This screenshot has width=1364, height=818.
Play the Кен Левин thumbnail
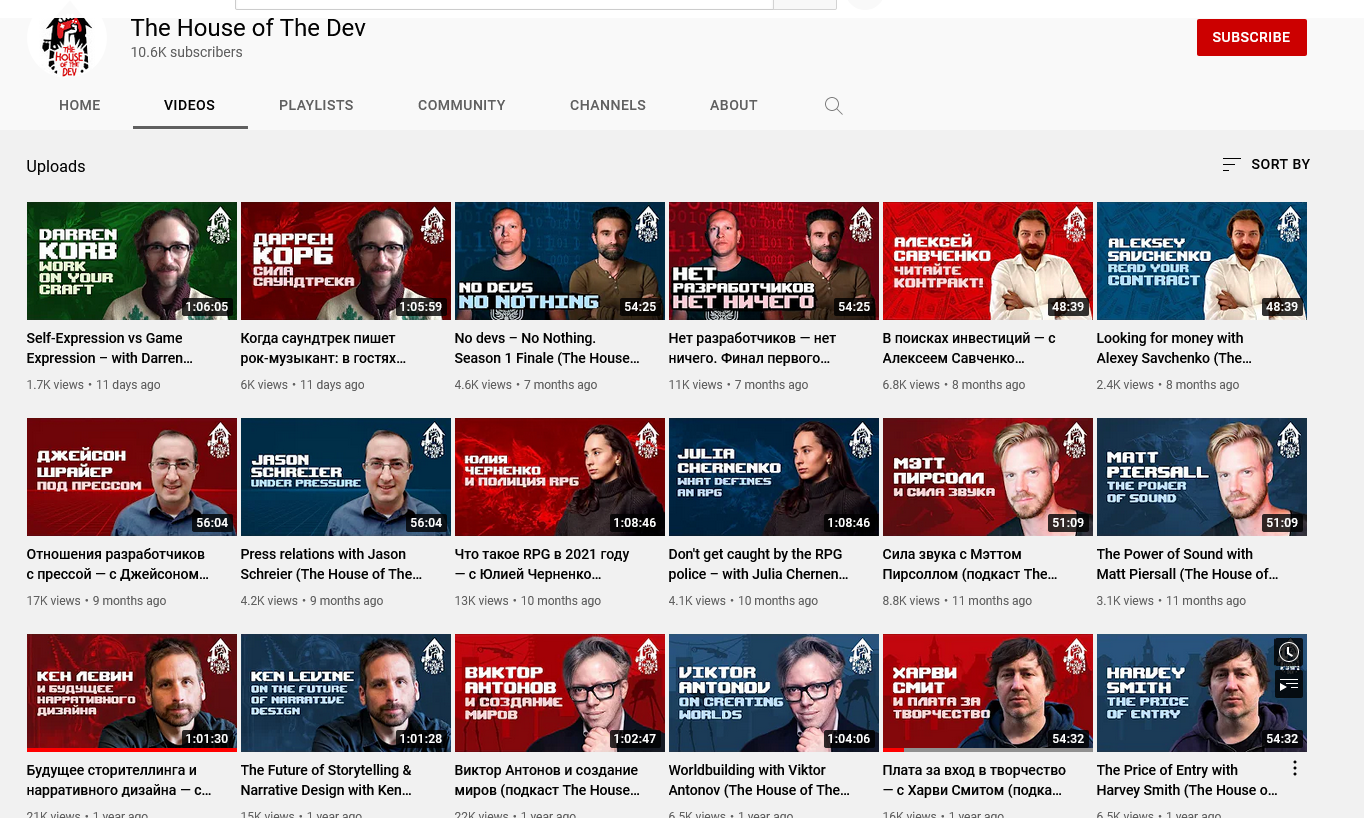coord(132,693)
